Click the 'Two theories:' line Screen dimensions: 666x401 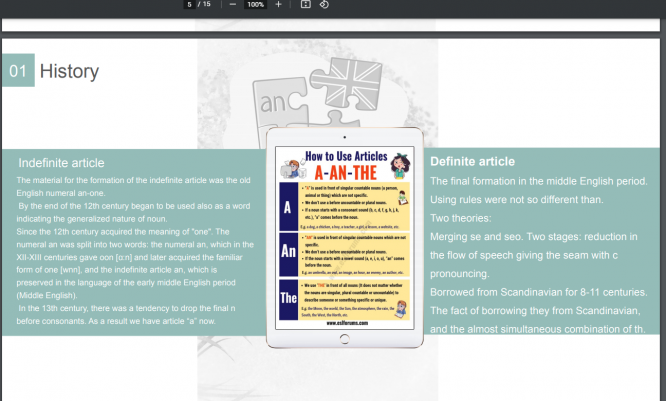460,218
